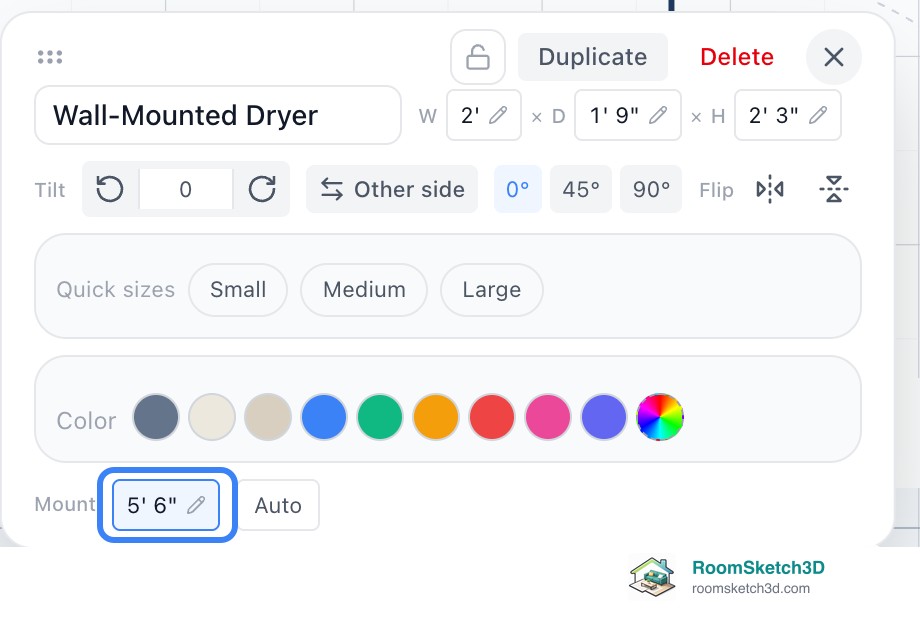Edit the width value 2'

(x=483, y=115)
